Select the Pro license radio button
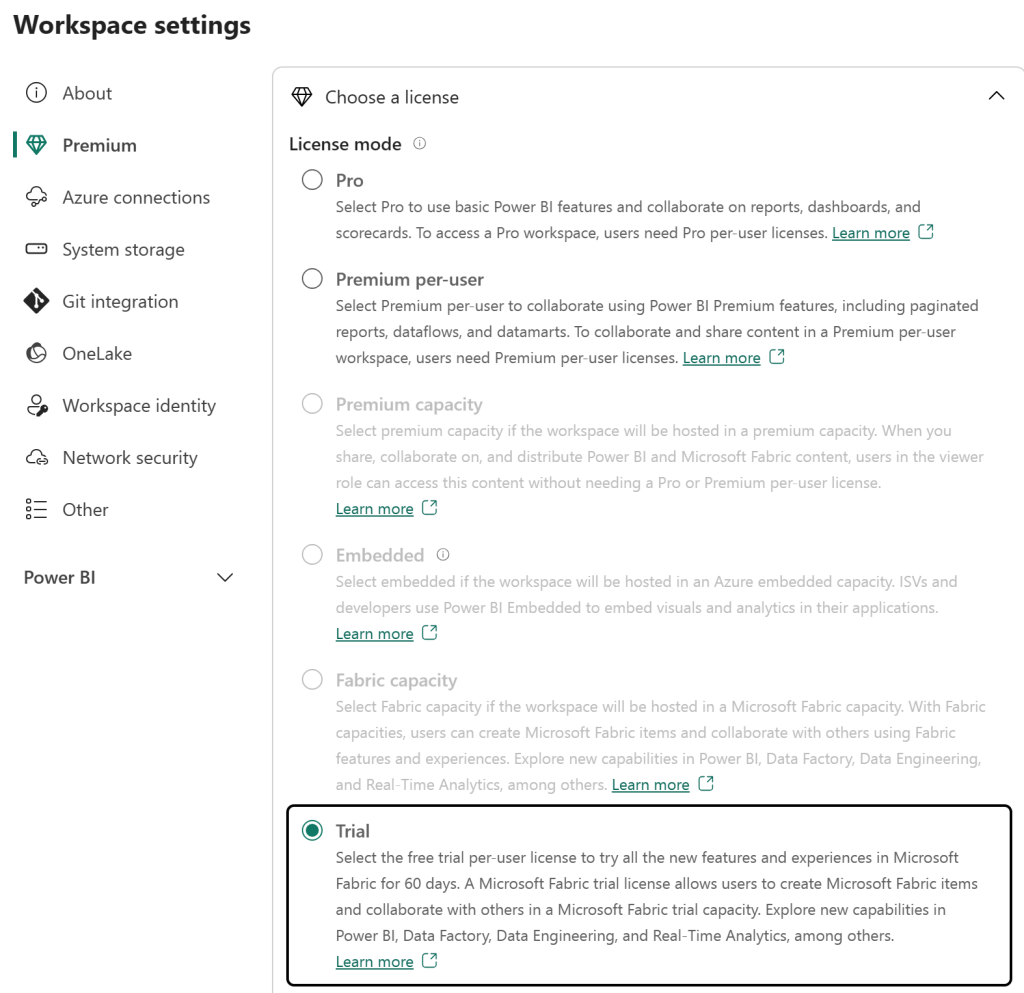1024x993 pixels. pos(312,180)
